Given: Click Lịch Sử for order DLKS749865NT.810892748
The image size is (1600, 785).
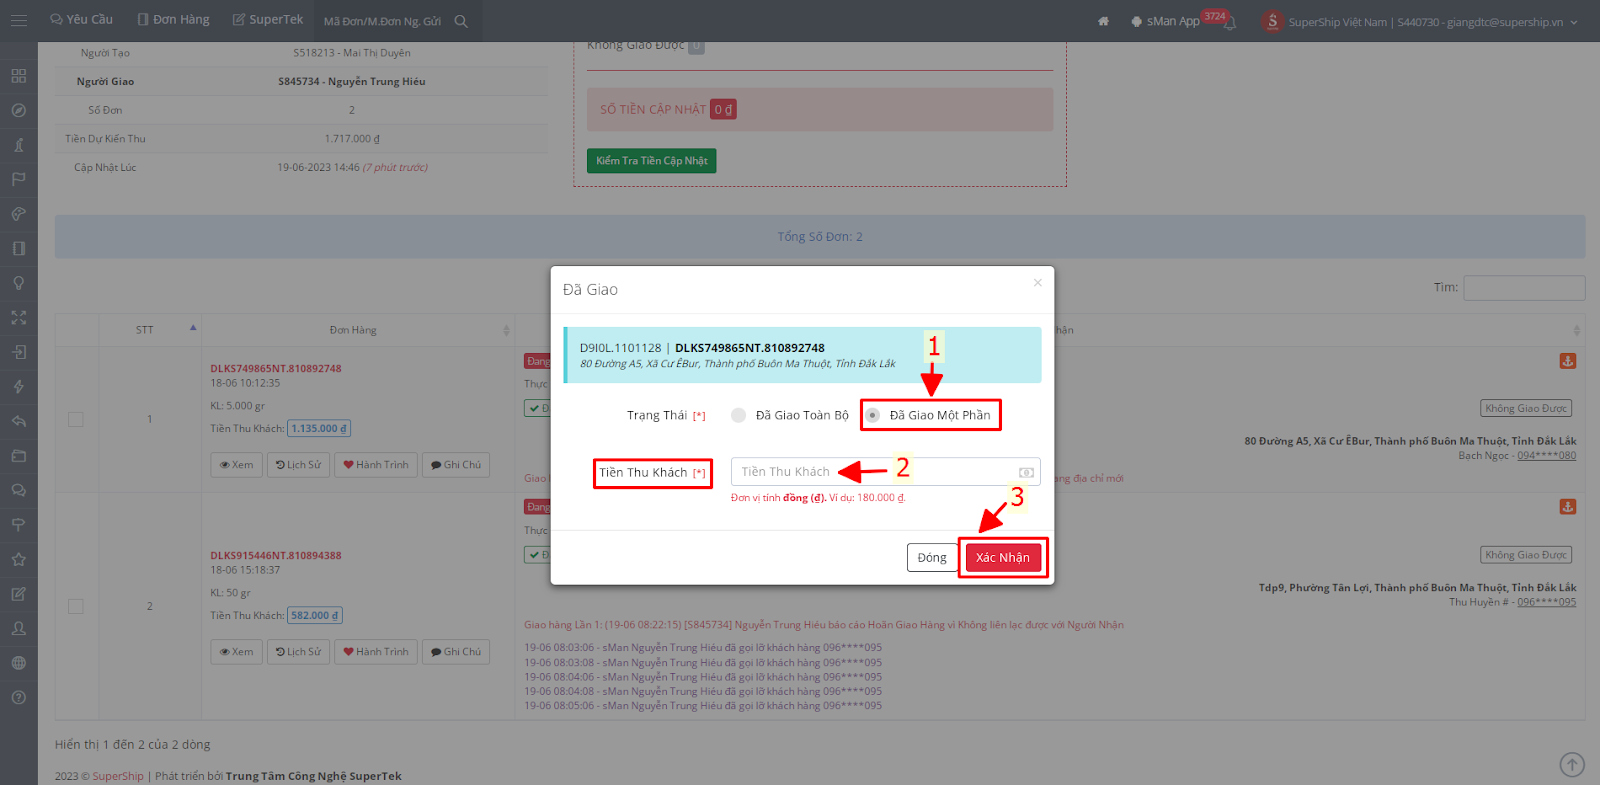Looking at the screenshot, I should click(x=298, y=465).
